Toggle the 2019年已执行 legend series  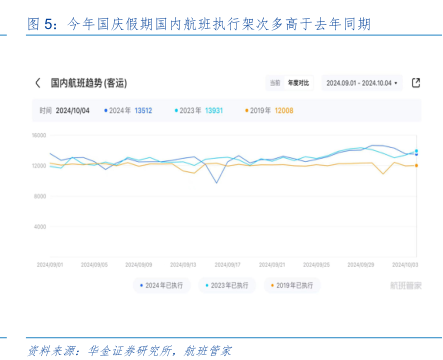coord(292,285)
